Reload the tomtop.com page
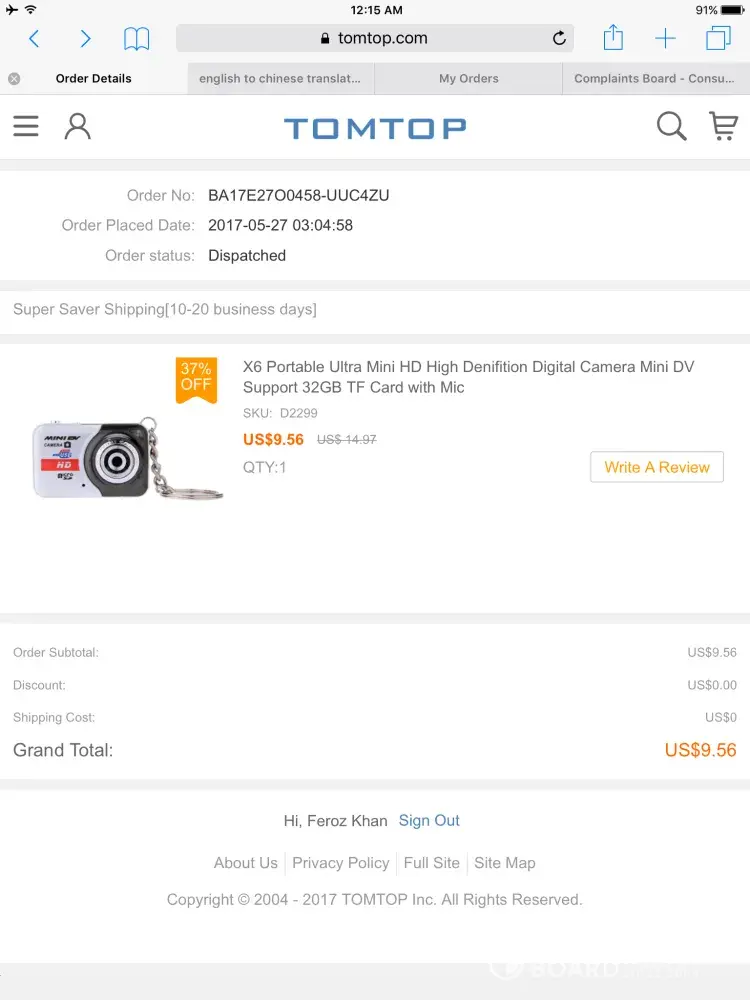 click(x=559, y=39)
